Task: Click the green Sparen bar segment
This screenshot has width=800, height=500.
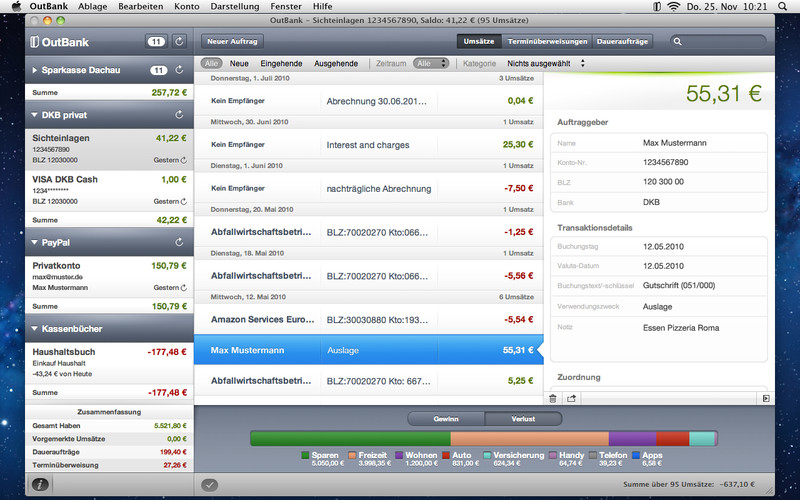Action: pos(350,438)
